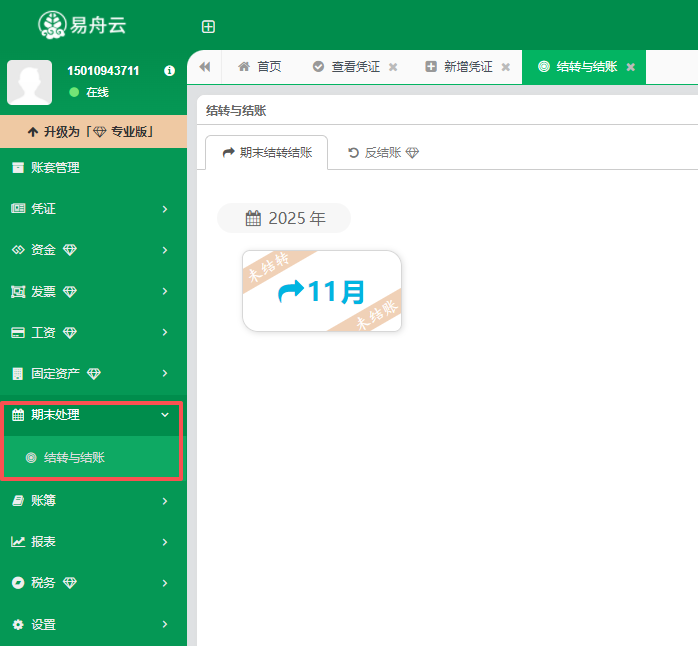The width and height of the screenshot is (698, 646).
Task: Expand the 账簿 menu chevron
Action: (164, 501)
